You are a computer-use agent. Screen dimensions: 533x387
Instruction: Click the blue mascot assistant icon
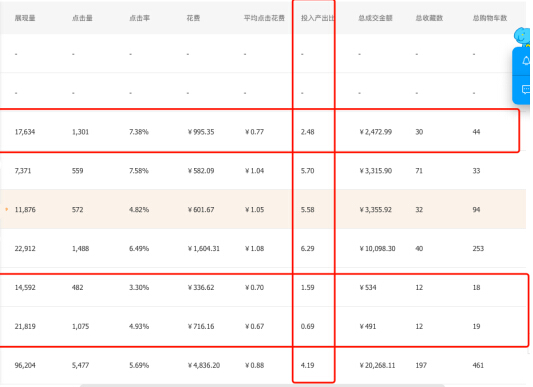522,36
